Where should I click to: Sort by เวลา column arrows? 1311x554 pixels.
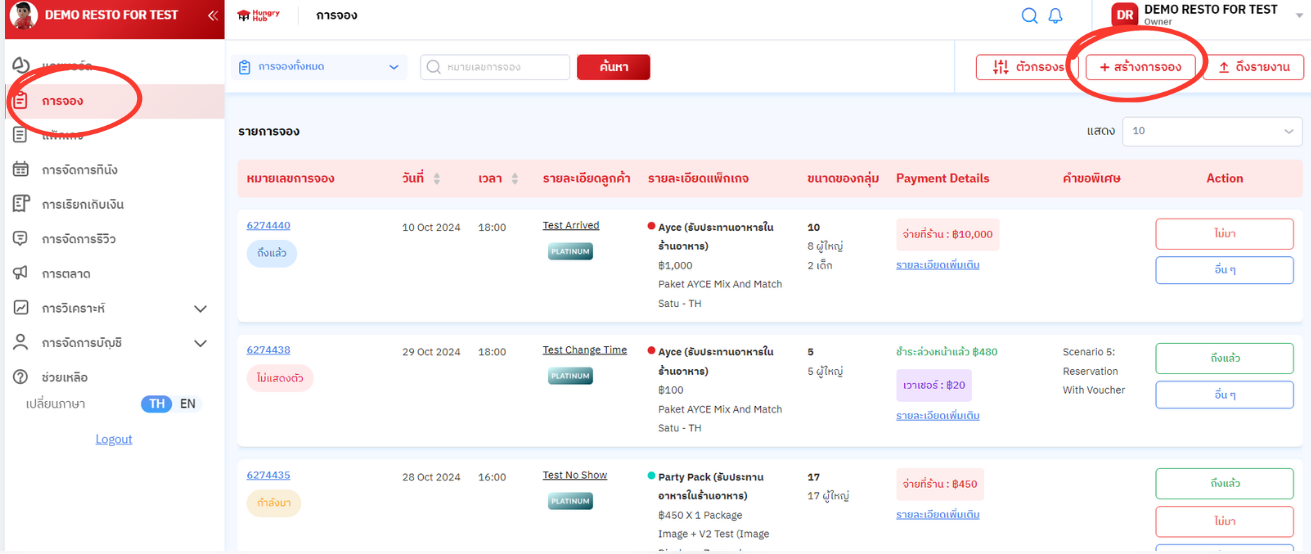tap(514, 178)
